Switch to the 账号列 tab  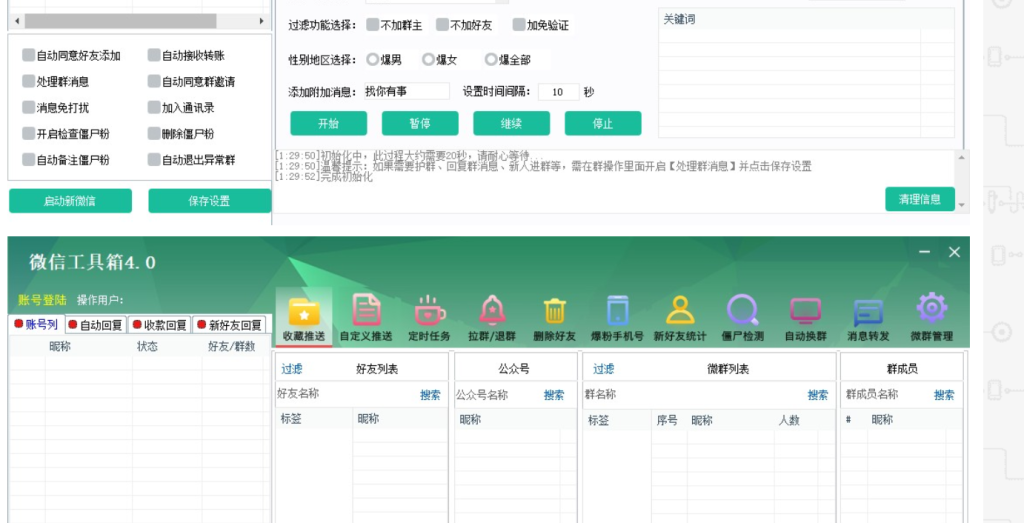tap(36, 325)
